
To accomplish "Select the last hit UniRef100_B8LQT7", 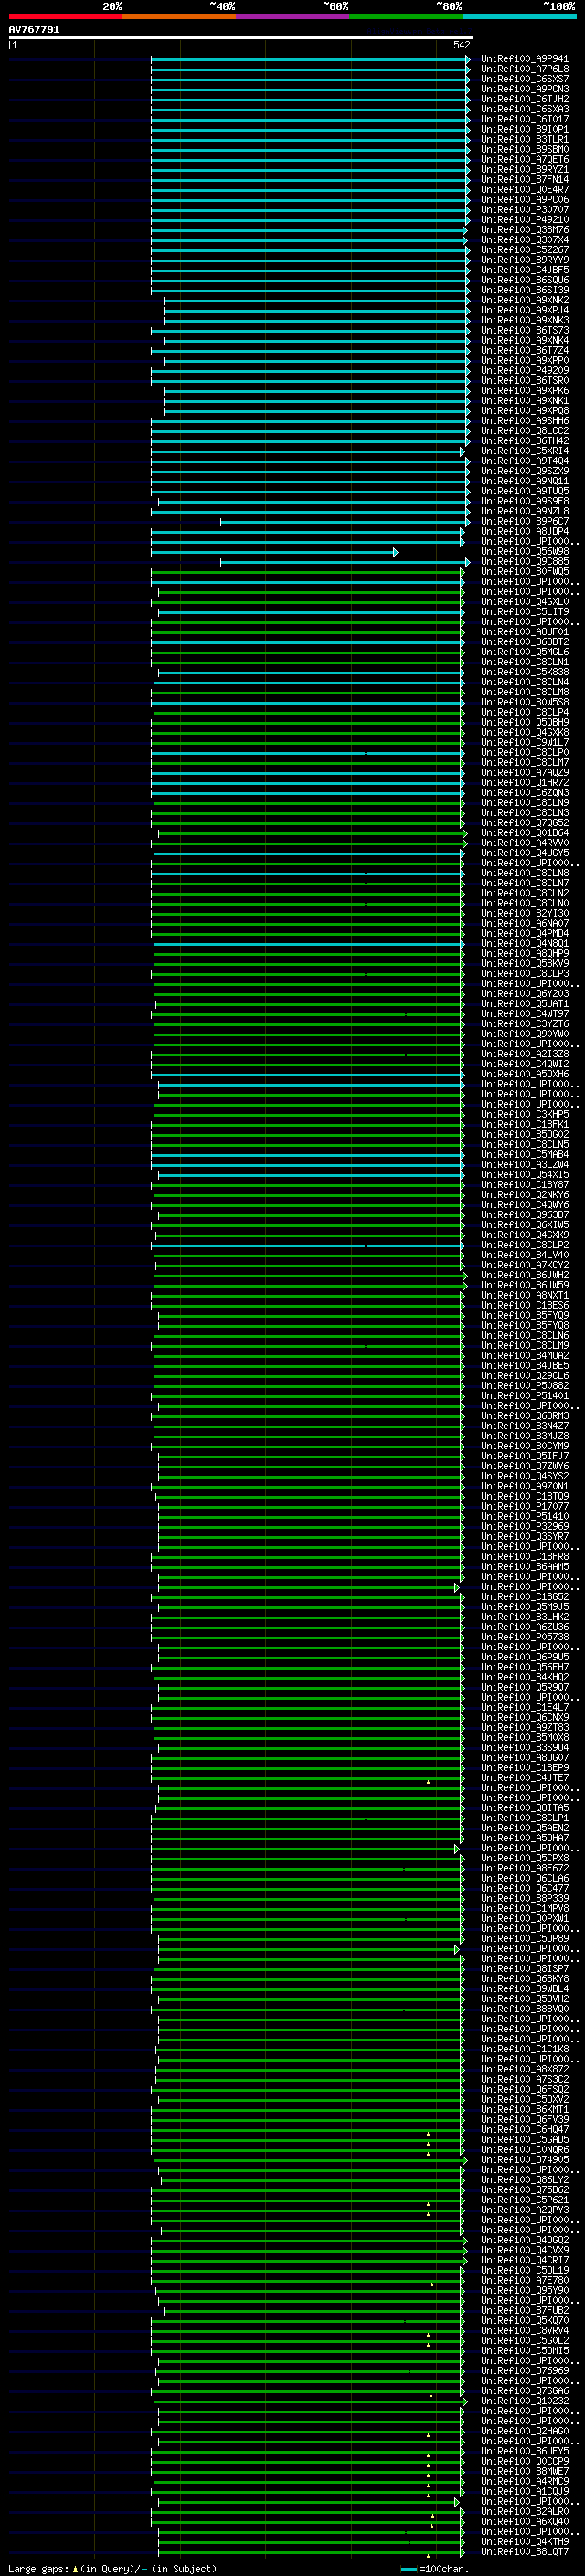I will (524, 2551).
